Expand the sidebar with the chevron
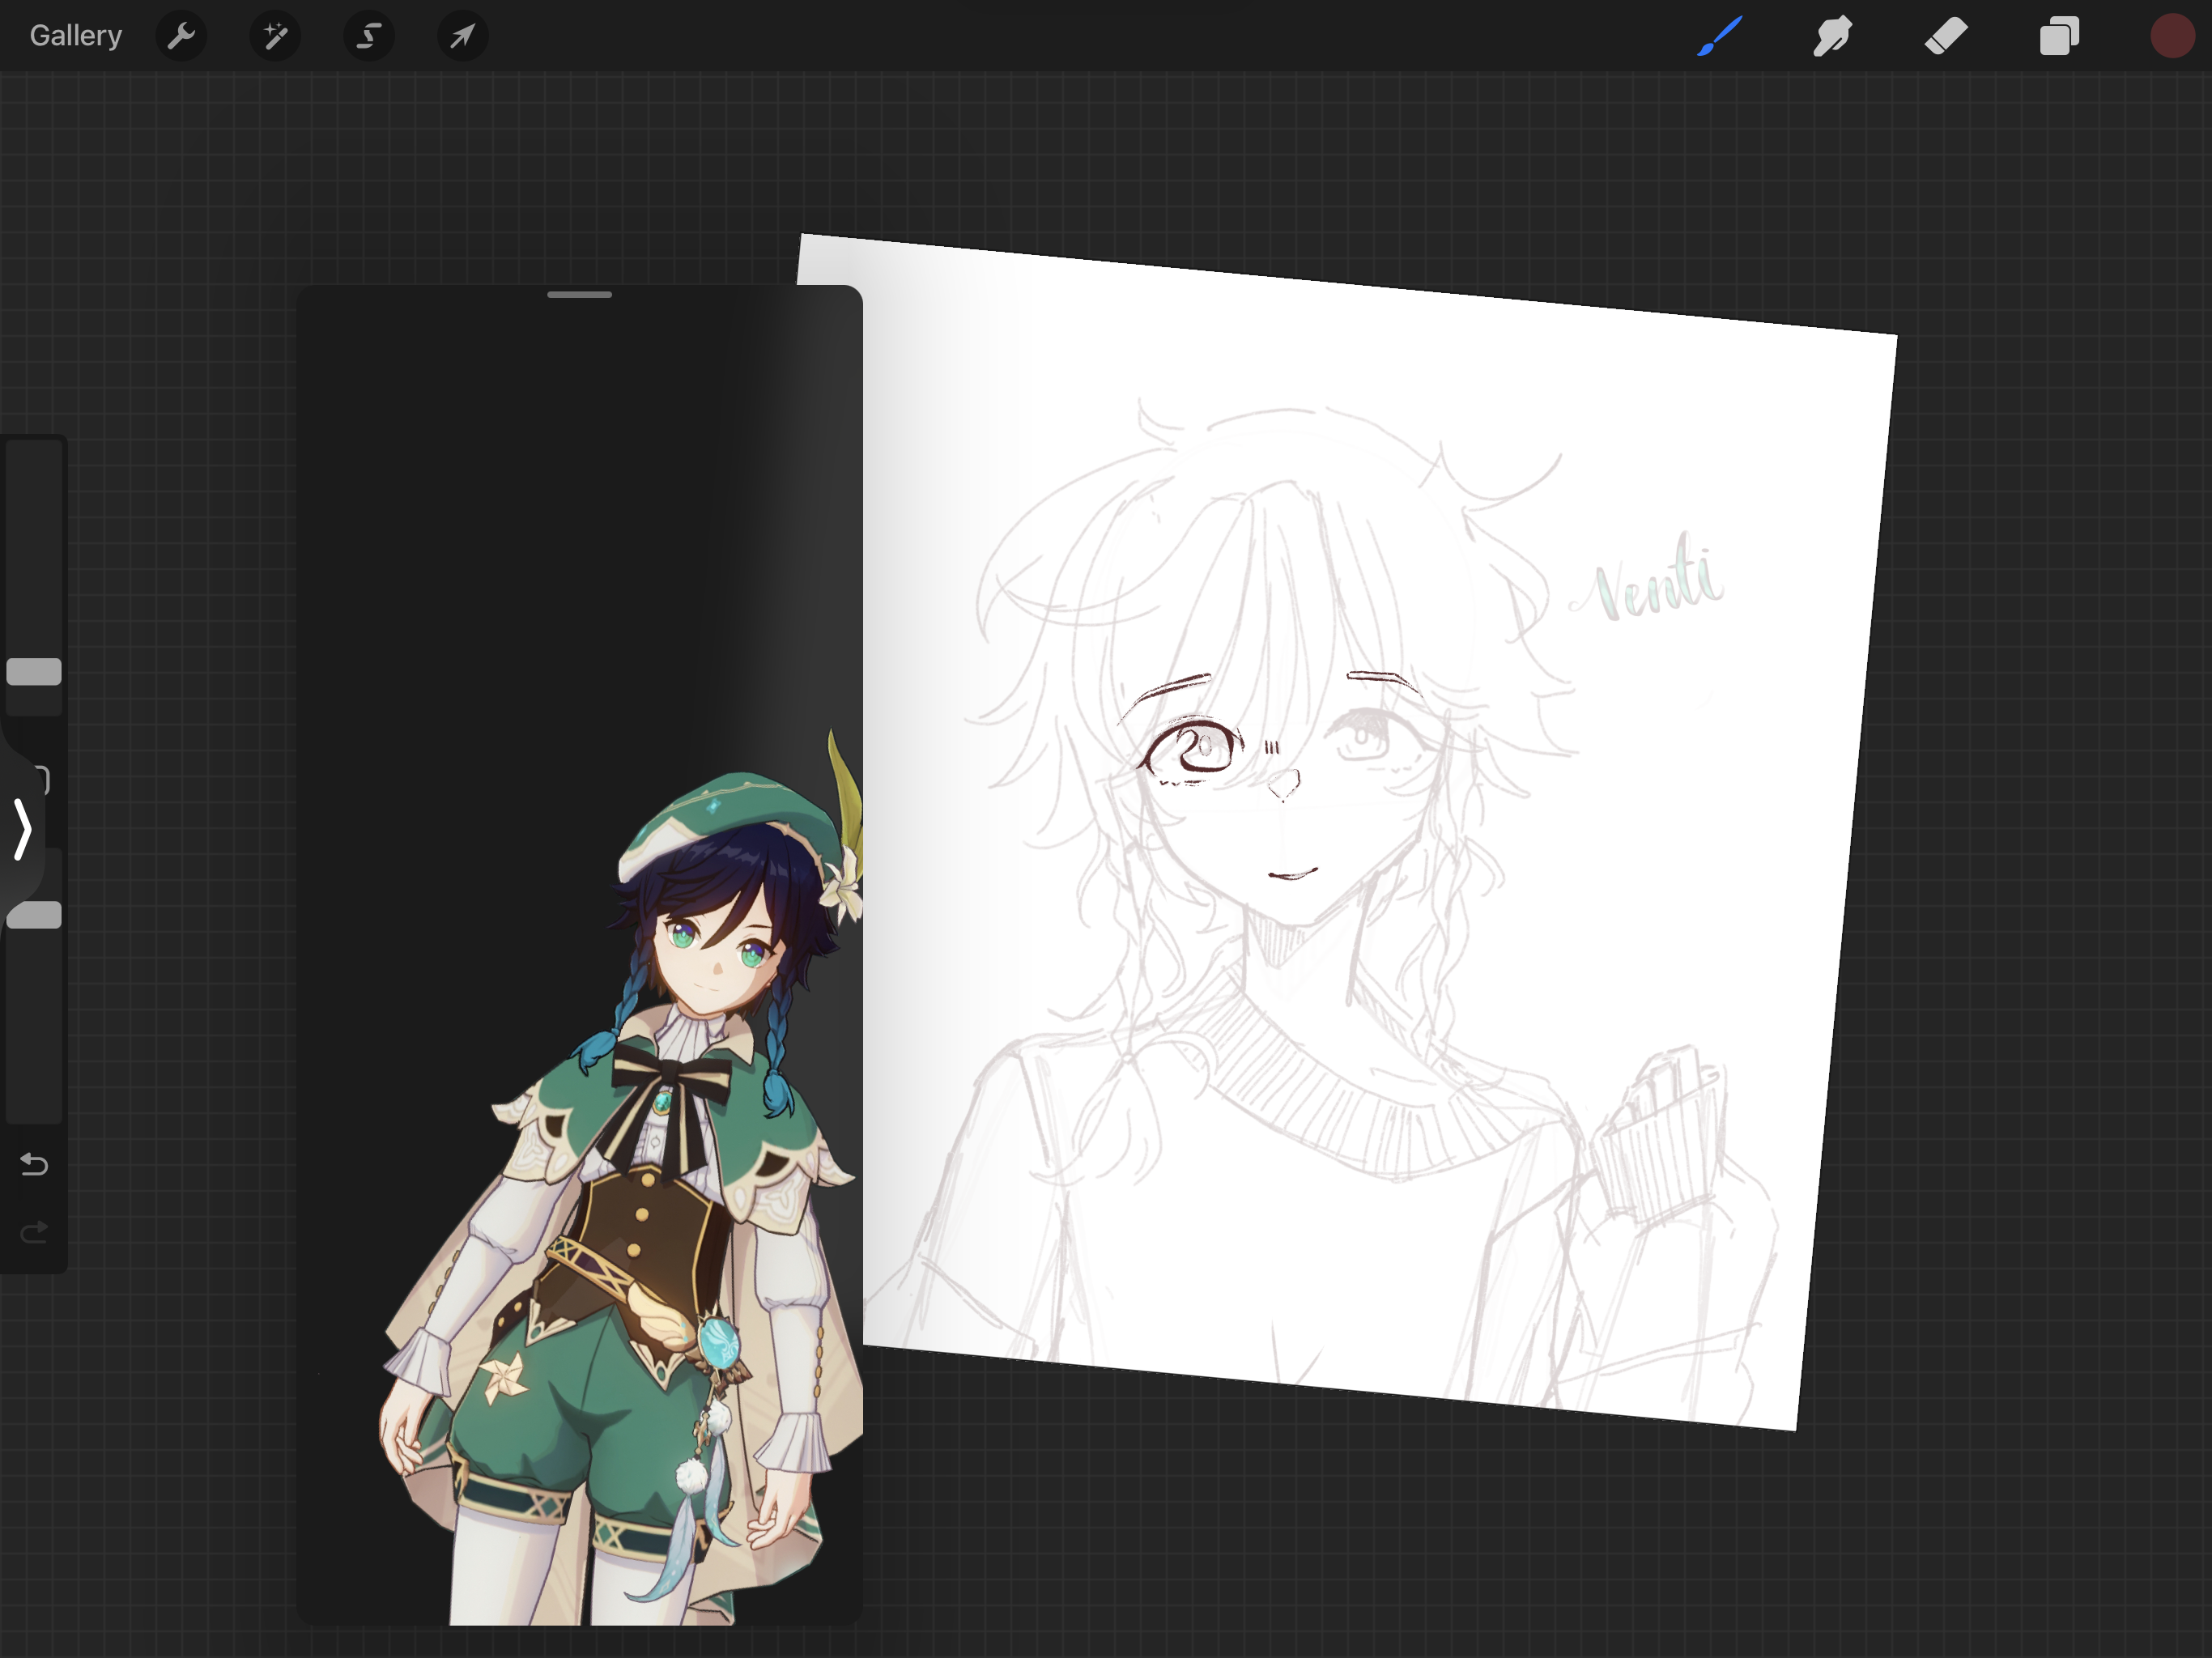 click(22, 830)
